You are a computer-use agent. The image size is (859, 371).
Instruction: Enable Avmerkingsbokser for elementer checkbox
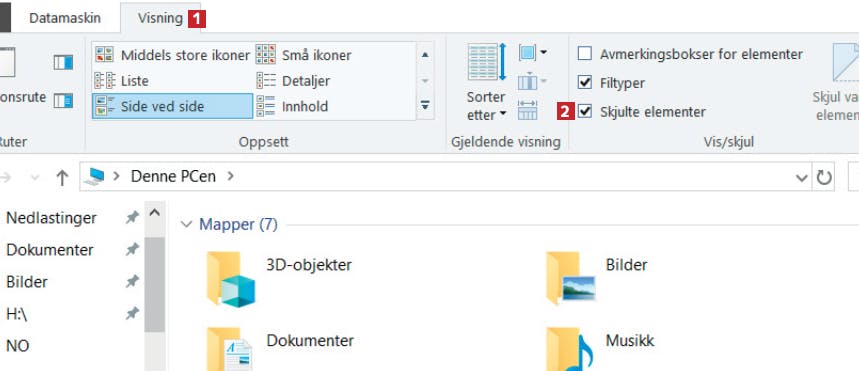(585, 54)
